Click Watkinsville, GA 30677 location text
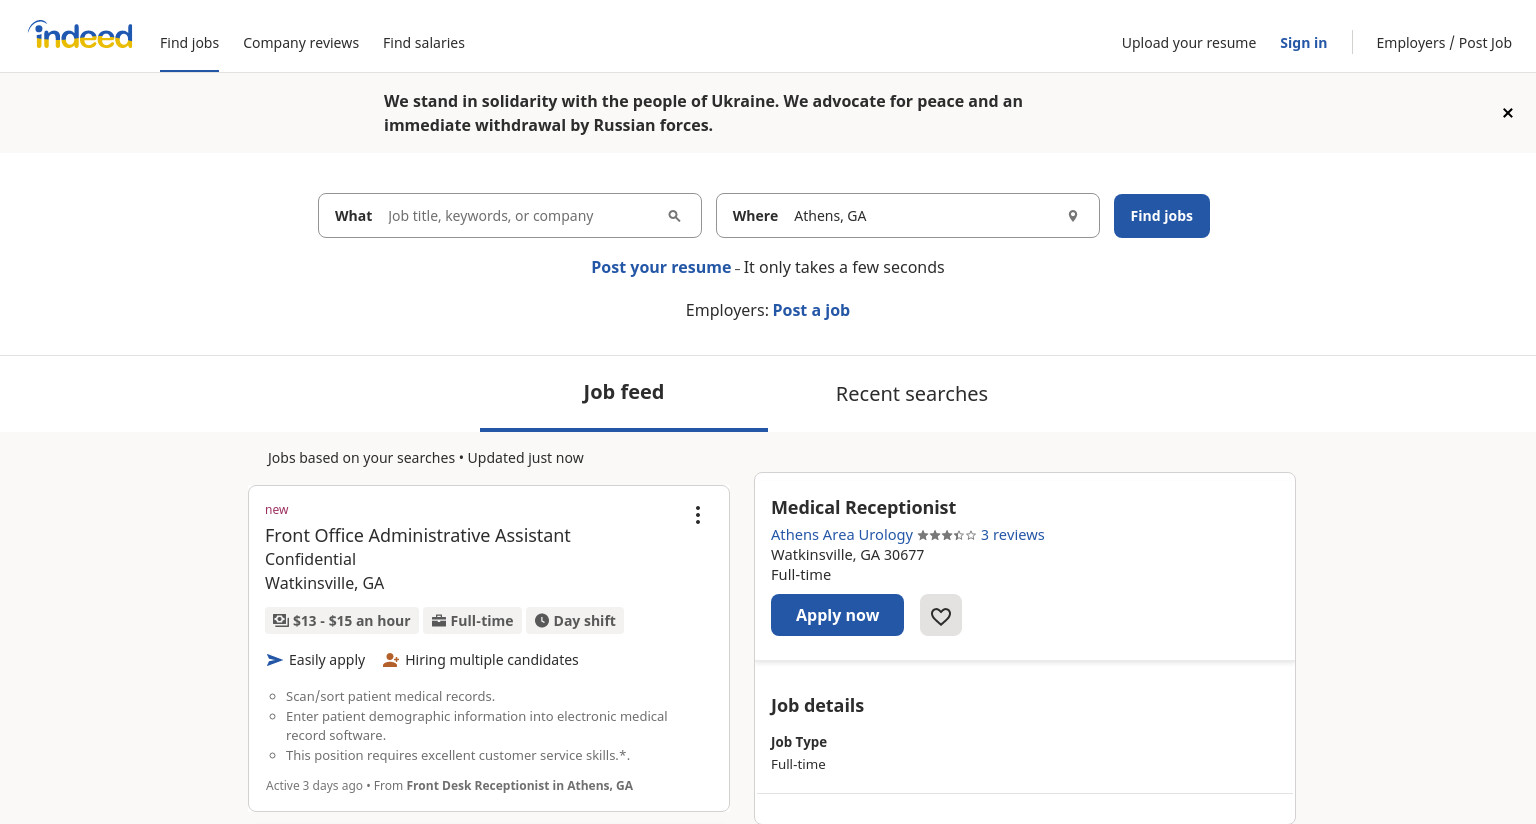This screenshot has width=1536, height=824. point(847,555)
